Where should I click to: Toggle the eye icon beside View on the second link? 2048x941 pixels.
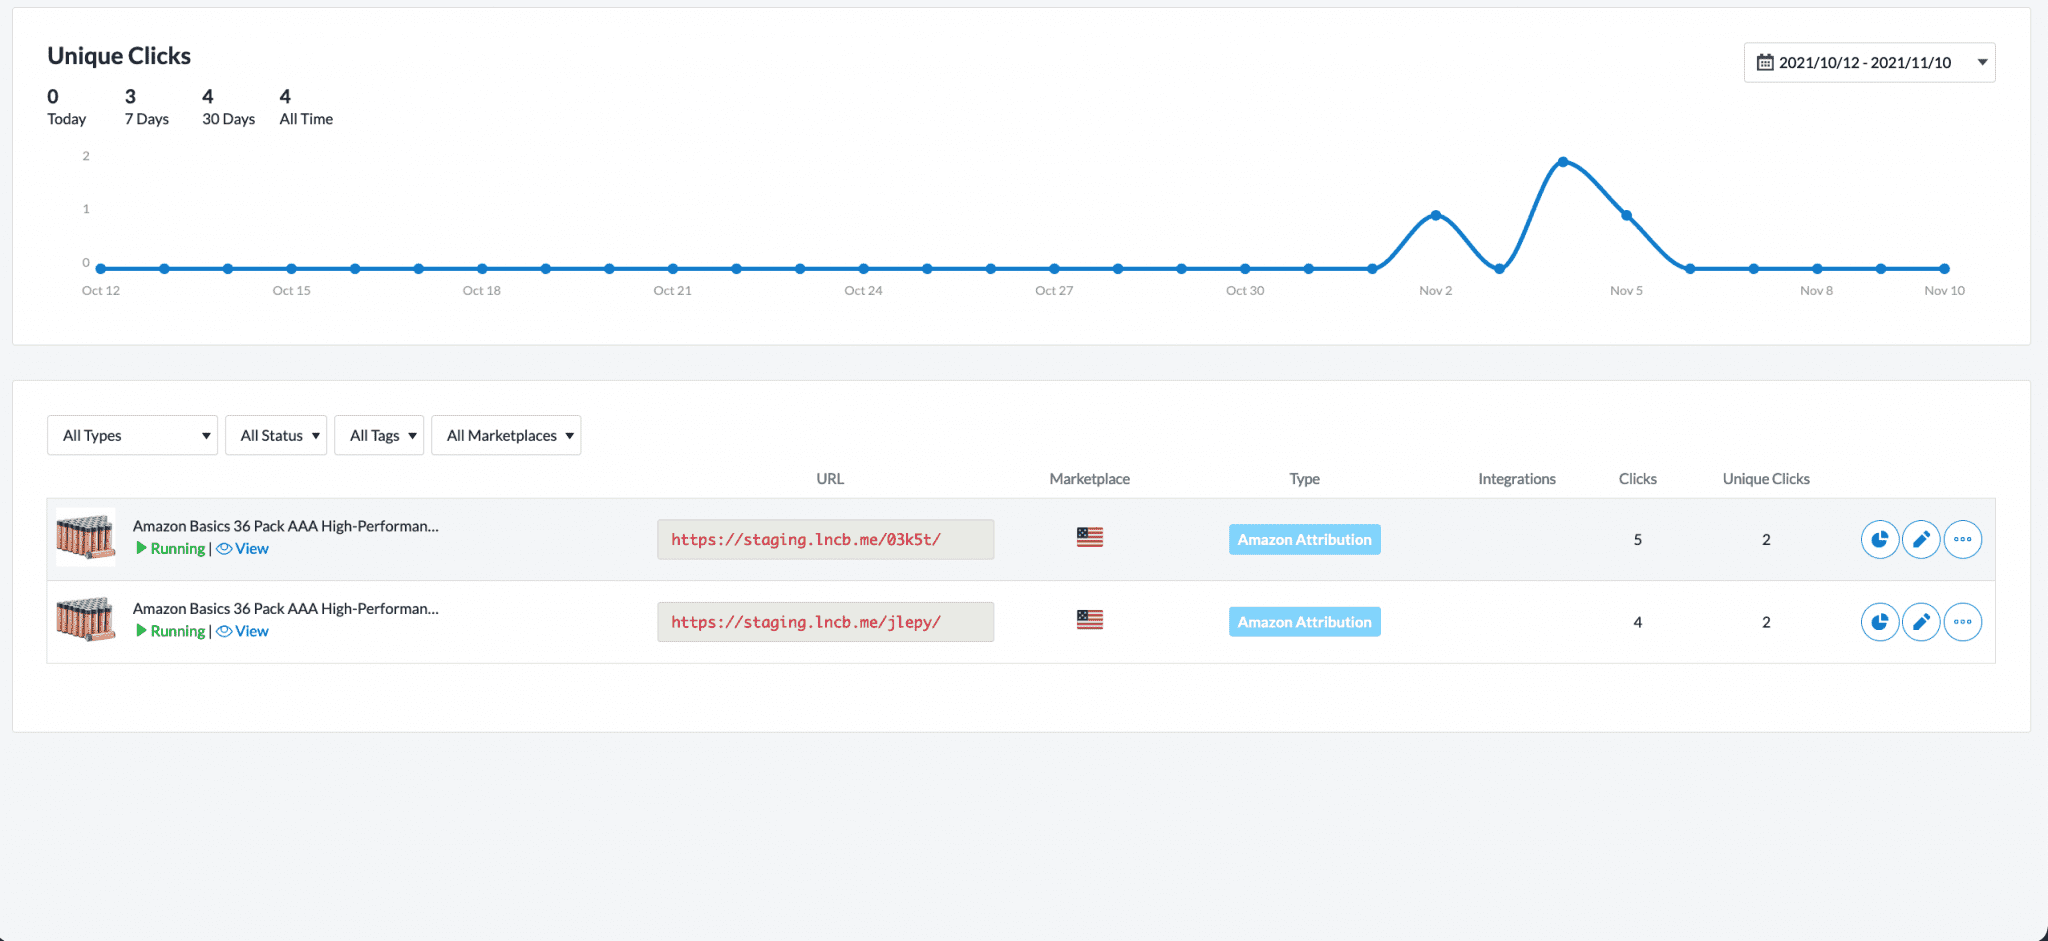coord(224,631)
